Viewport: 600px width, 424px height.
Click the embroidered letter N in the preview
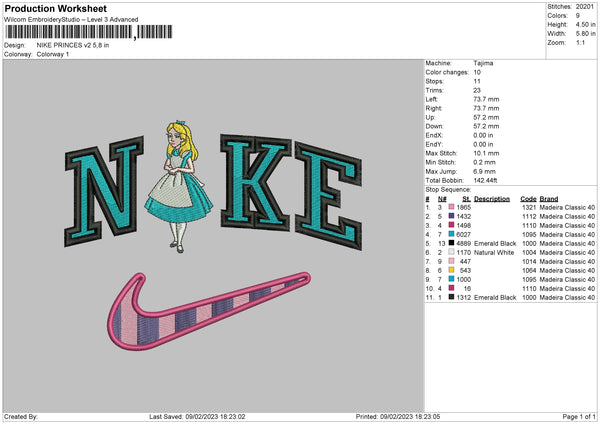coord(104,191)
